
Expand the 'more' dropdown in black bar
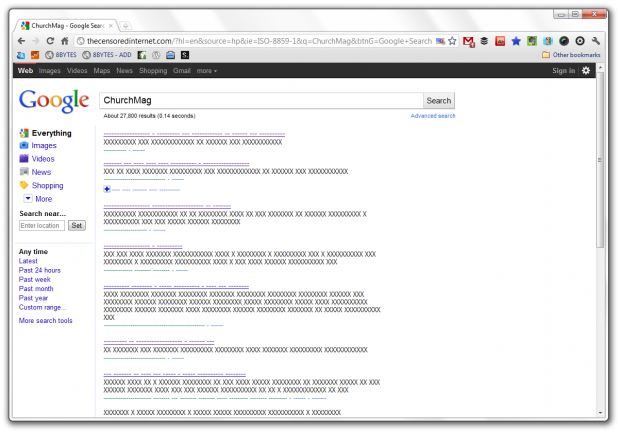tap(206, 71)
